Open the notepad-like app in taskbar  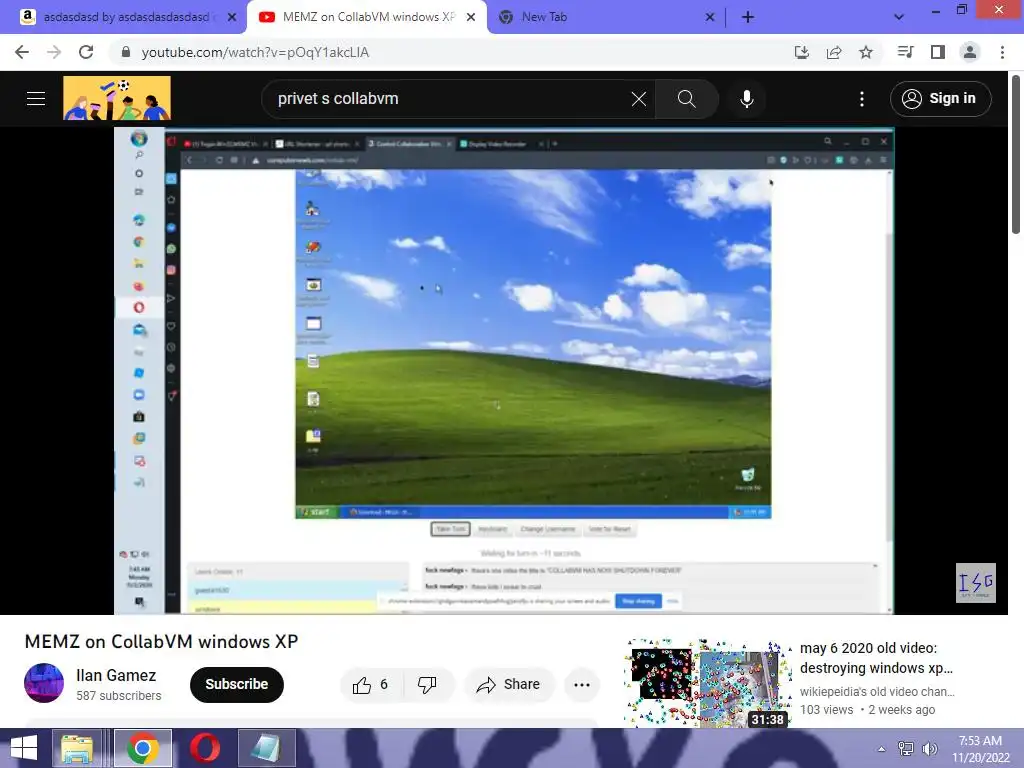(x=266, y=748)
